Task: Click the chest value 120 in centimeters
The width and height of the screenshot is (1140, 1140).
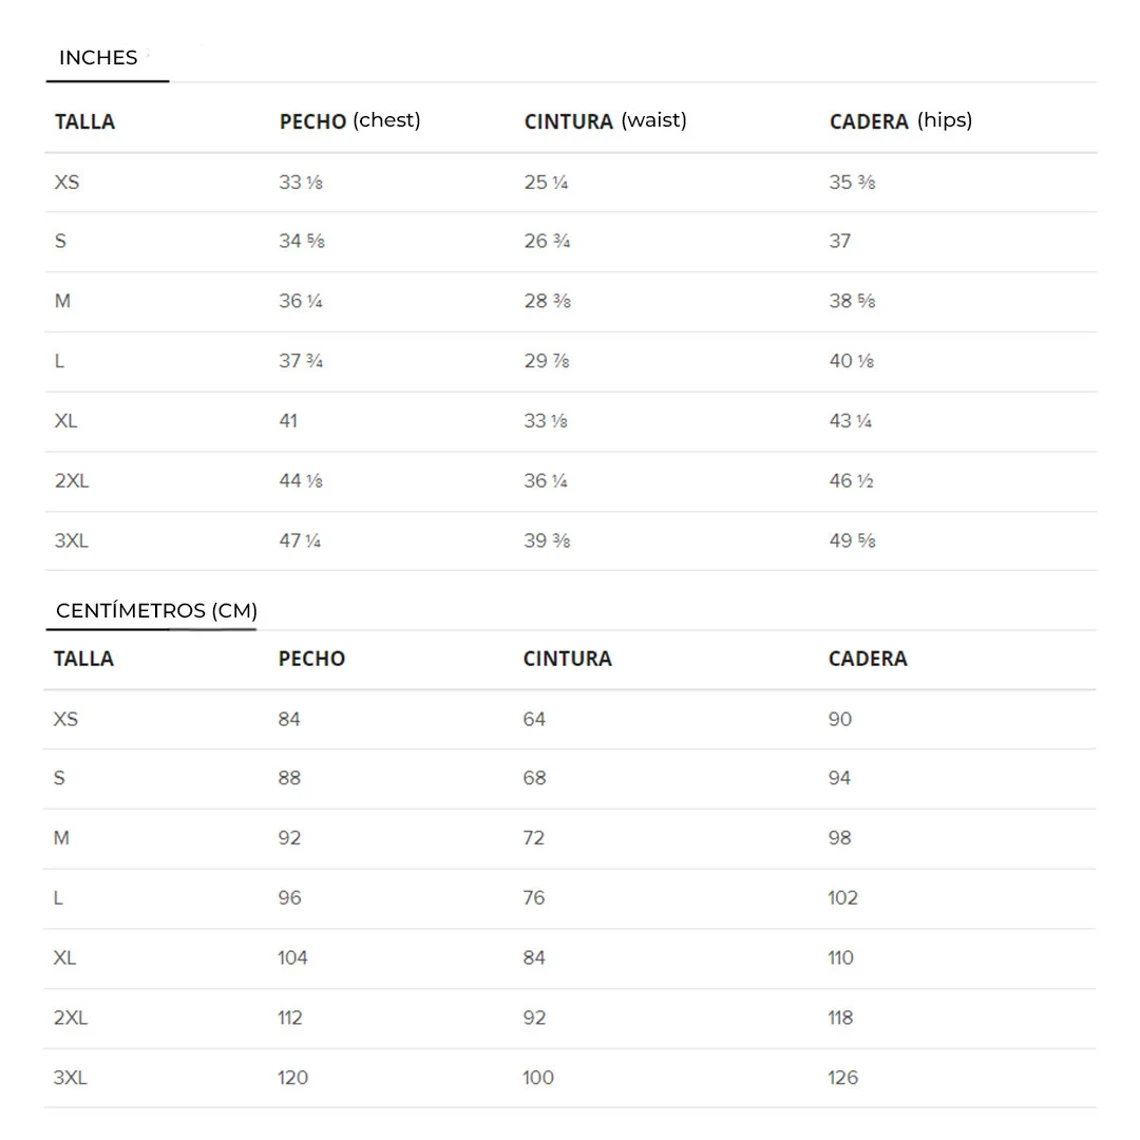Action: (x=293, y=1078)
